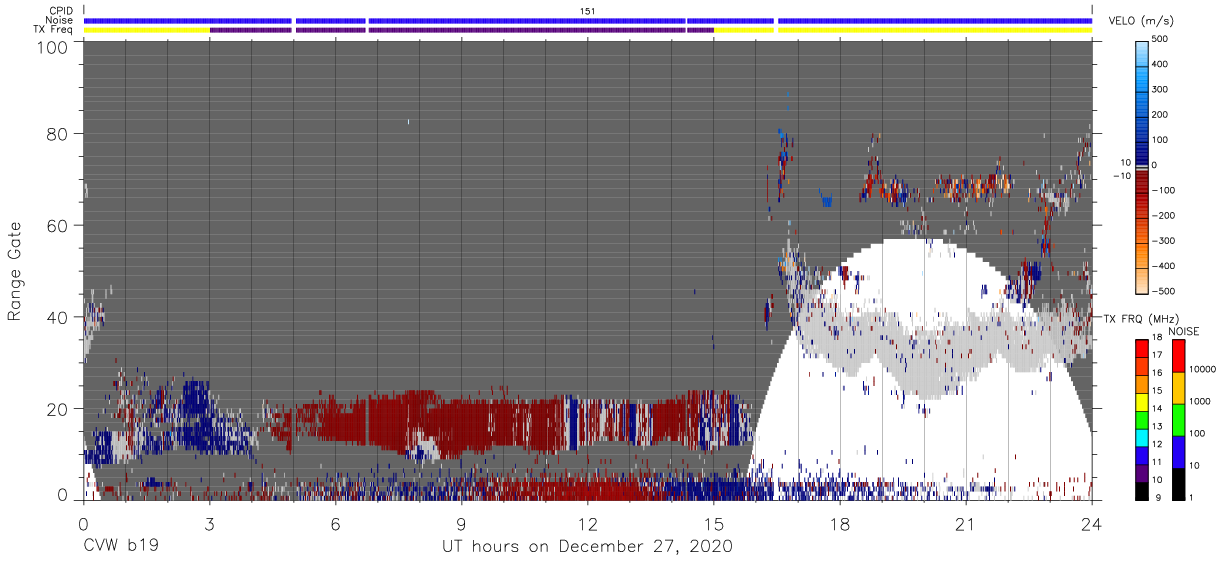Click the x-axis tick label '15'

pos(713,524)
